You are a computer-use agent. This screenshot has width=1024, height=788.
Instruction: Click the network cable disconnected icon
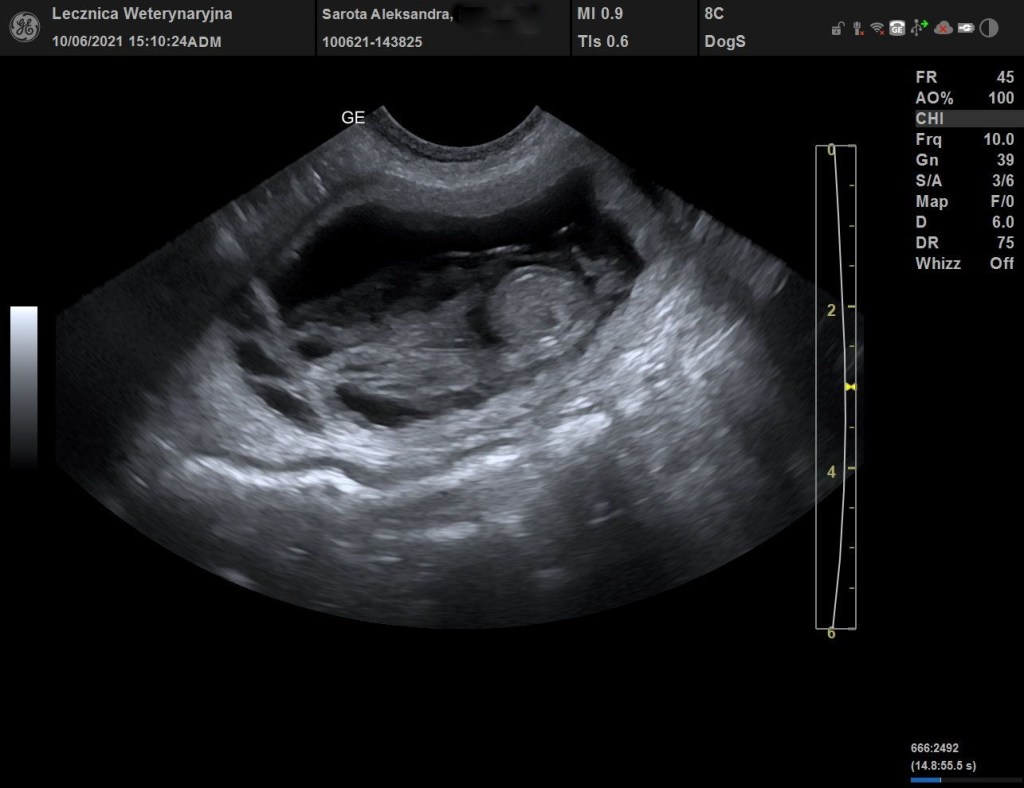[x=857, y=29]
